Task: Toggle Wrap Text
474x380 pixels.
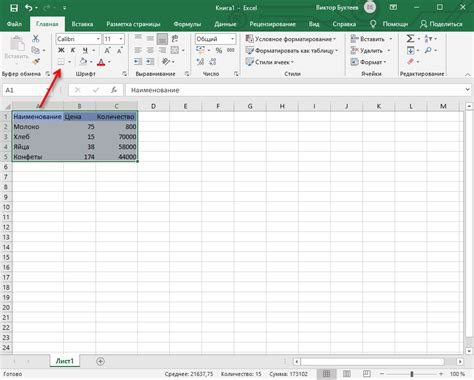Action: [x=175, y=39]
